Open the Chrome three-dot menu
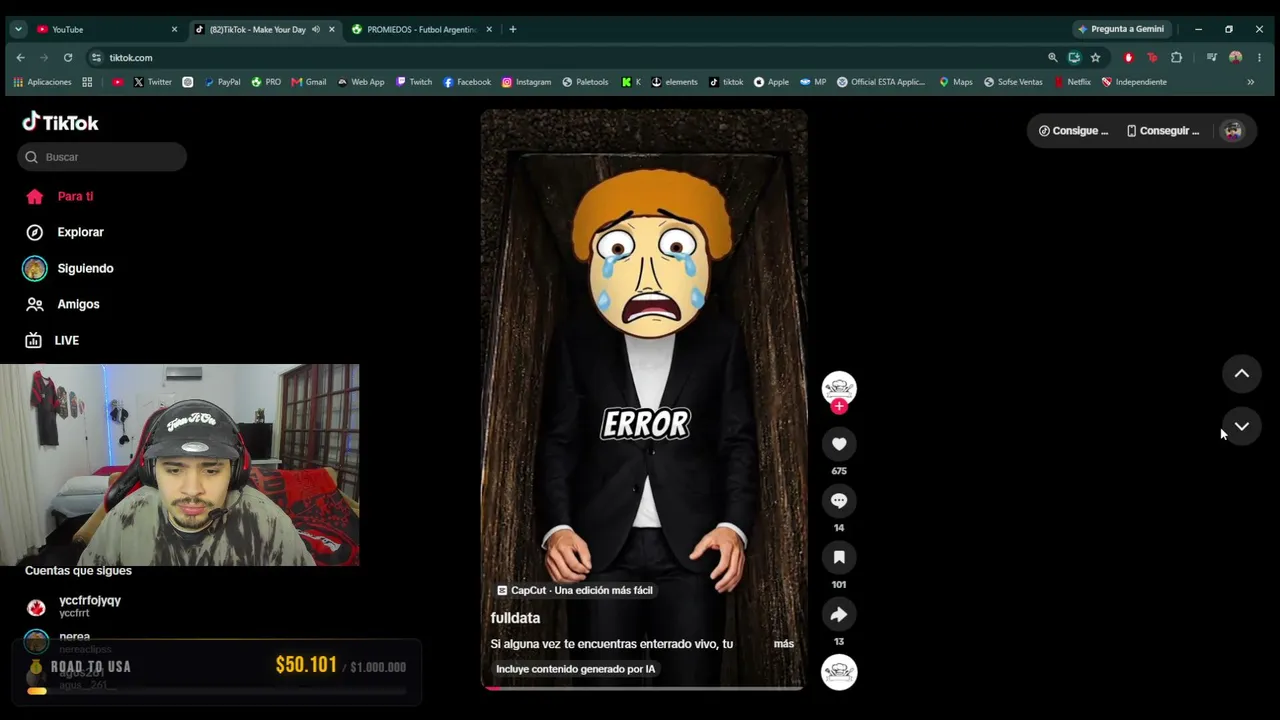 coord(1259,58)
